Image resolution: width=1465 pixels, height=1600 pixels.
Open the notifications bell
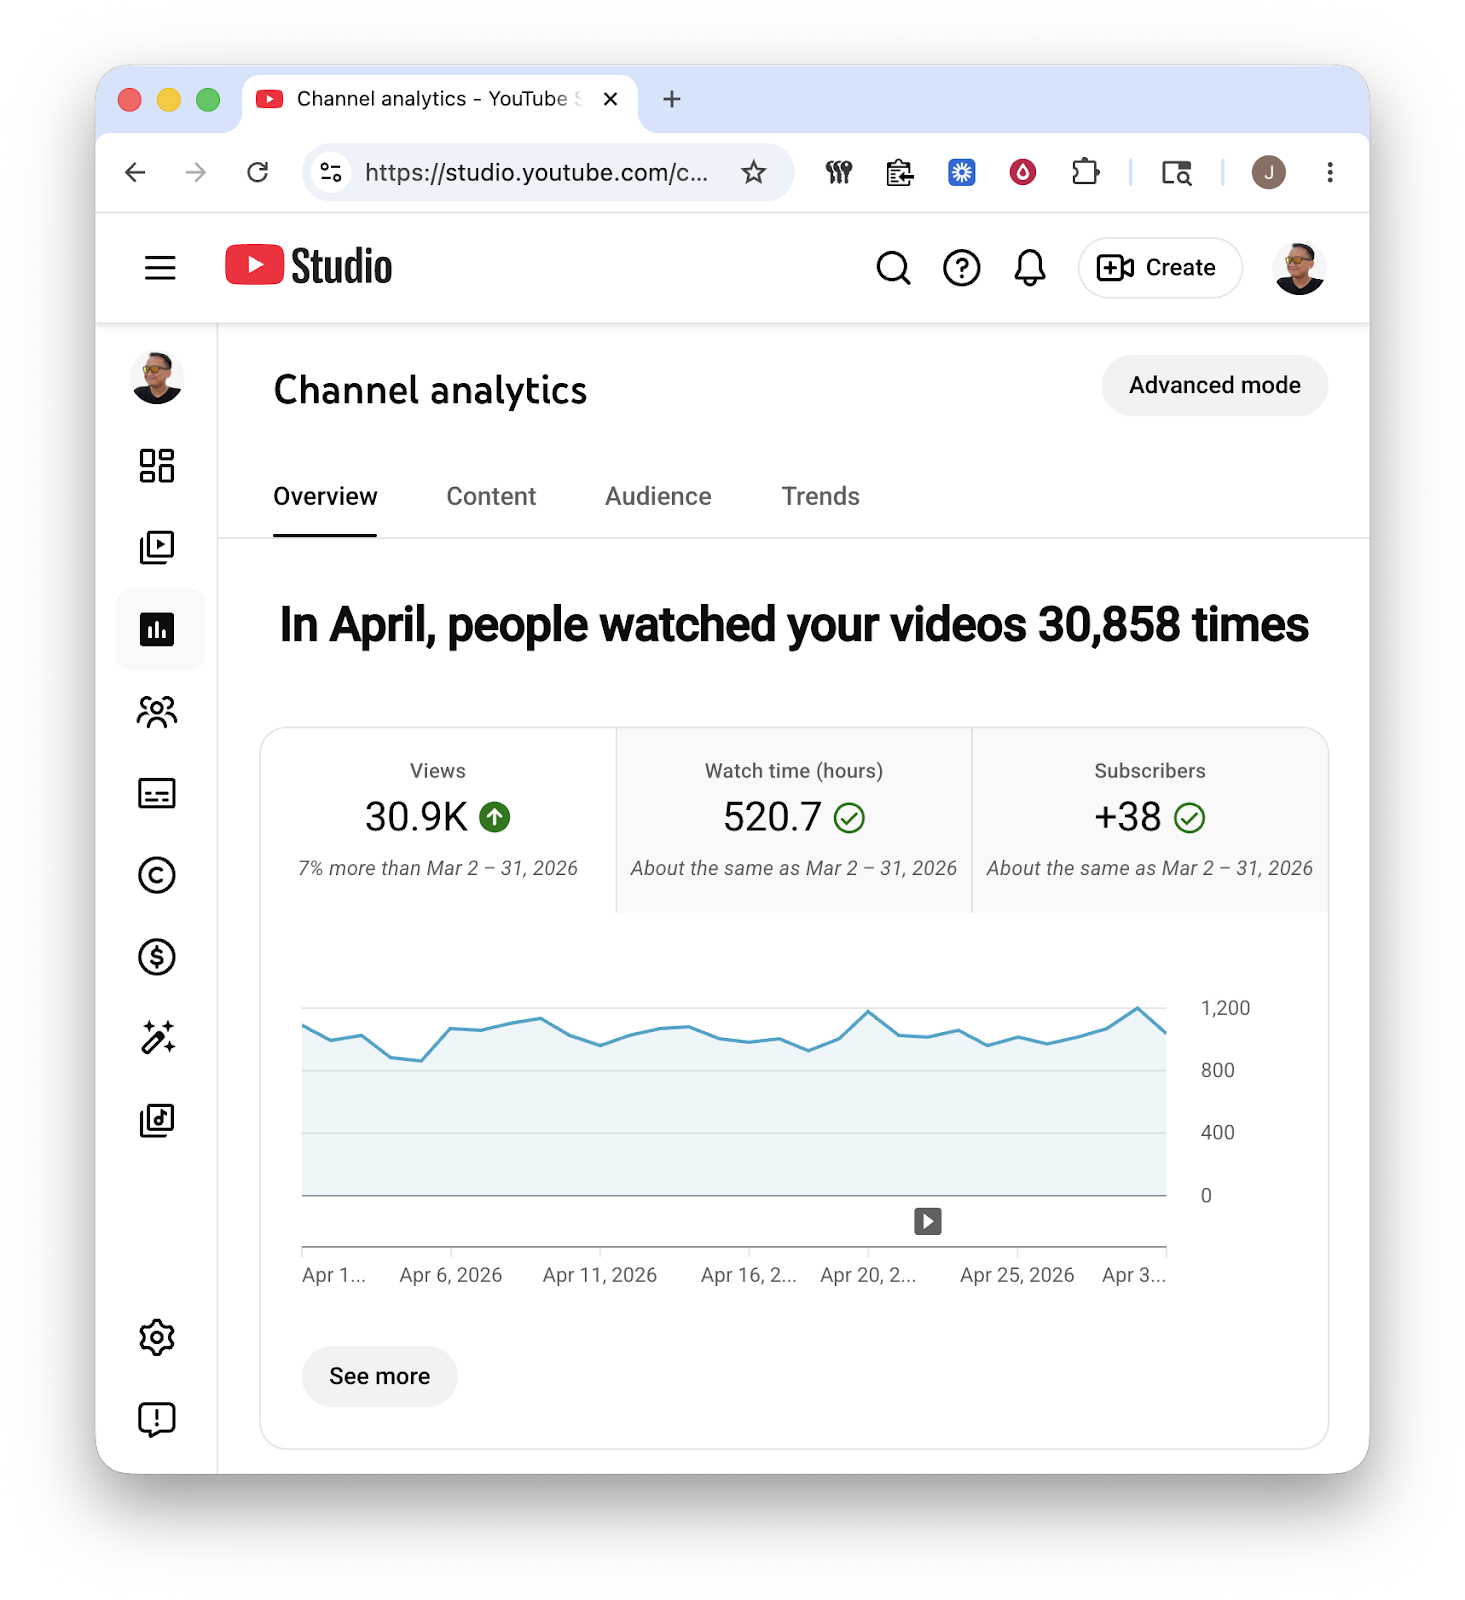click(x=1029, y=268)
